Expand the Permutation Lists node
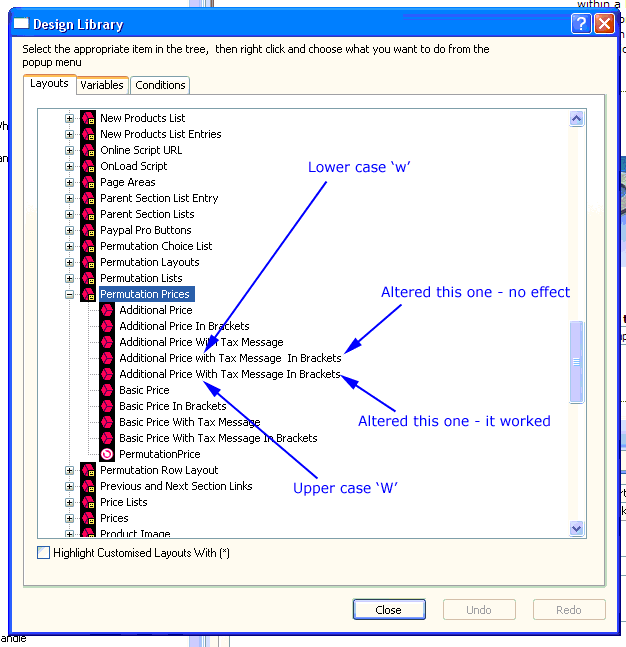626x647 pixels. click(x=70, y=278)
